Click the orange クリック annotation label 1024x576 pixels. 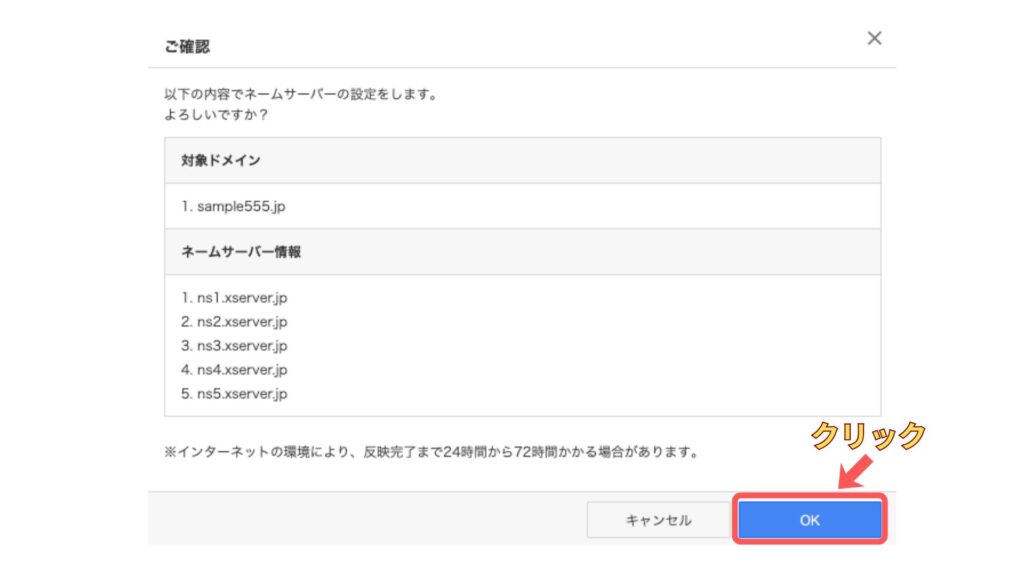(868, 436)
